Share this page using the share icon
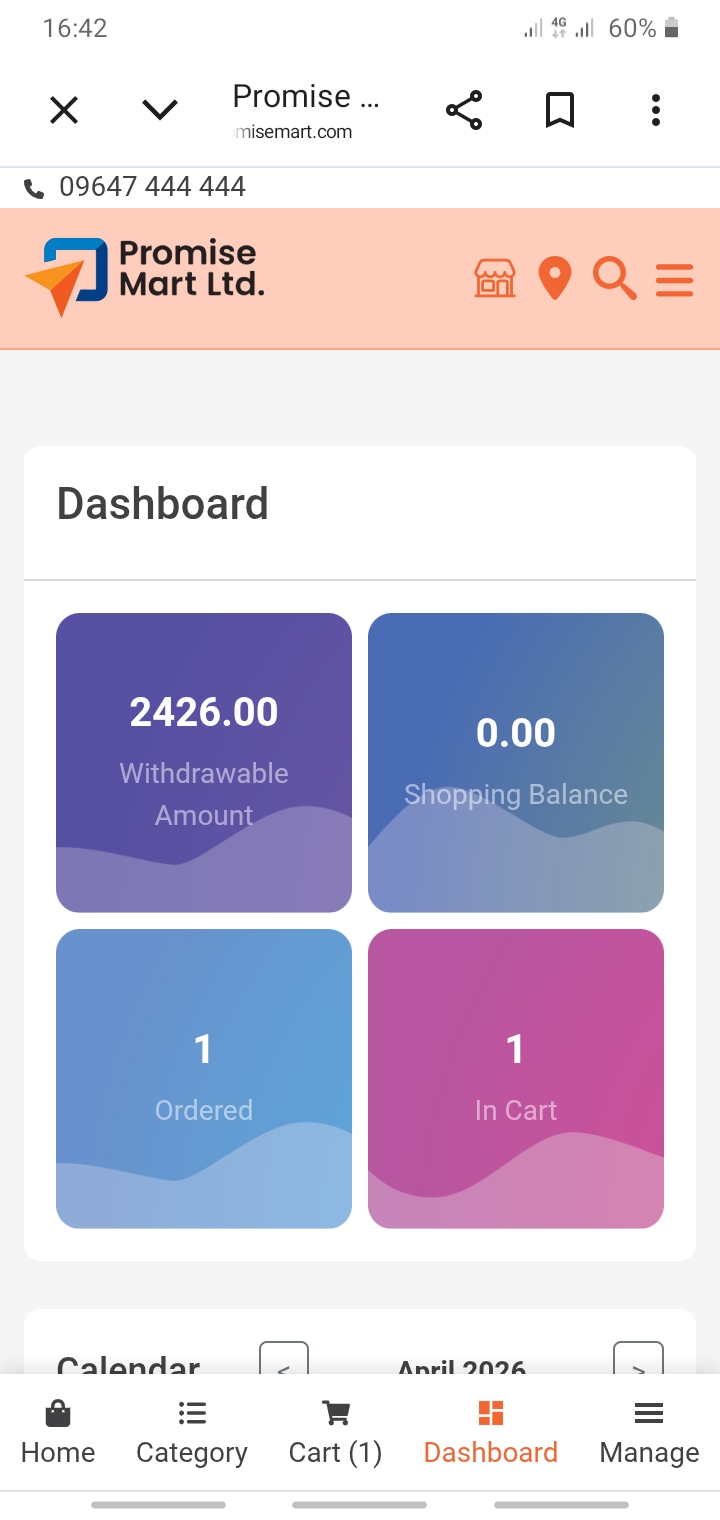The height and width of the screenshot is (1520, 720). 464,110
